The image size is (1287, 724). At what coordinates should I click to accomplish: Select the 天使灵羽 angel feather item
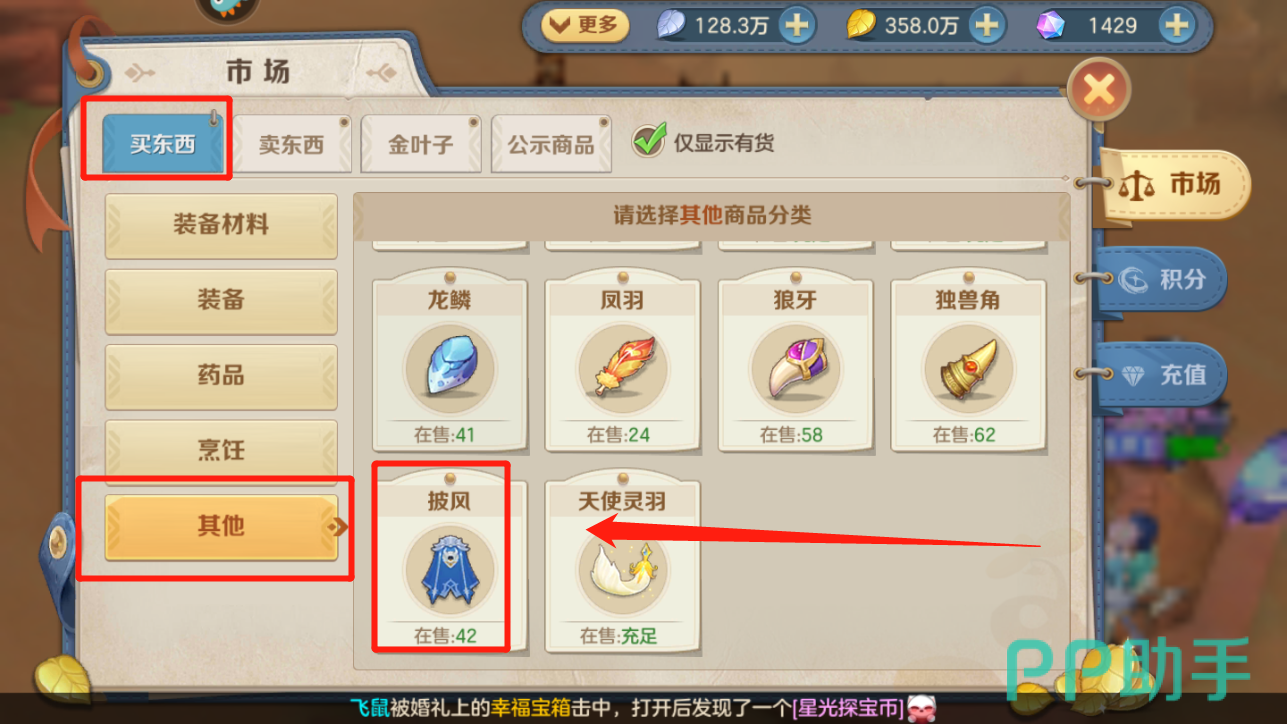click(x=621, y=562)
